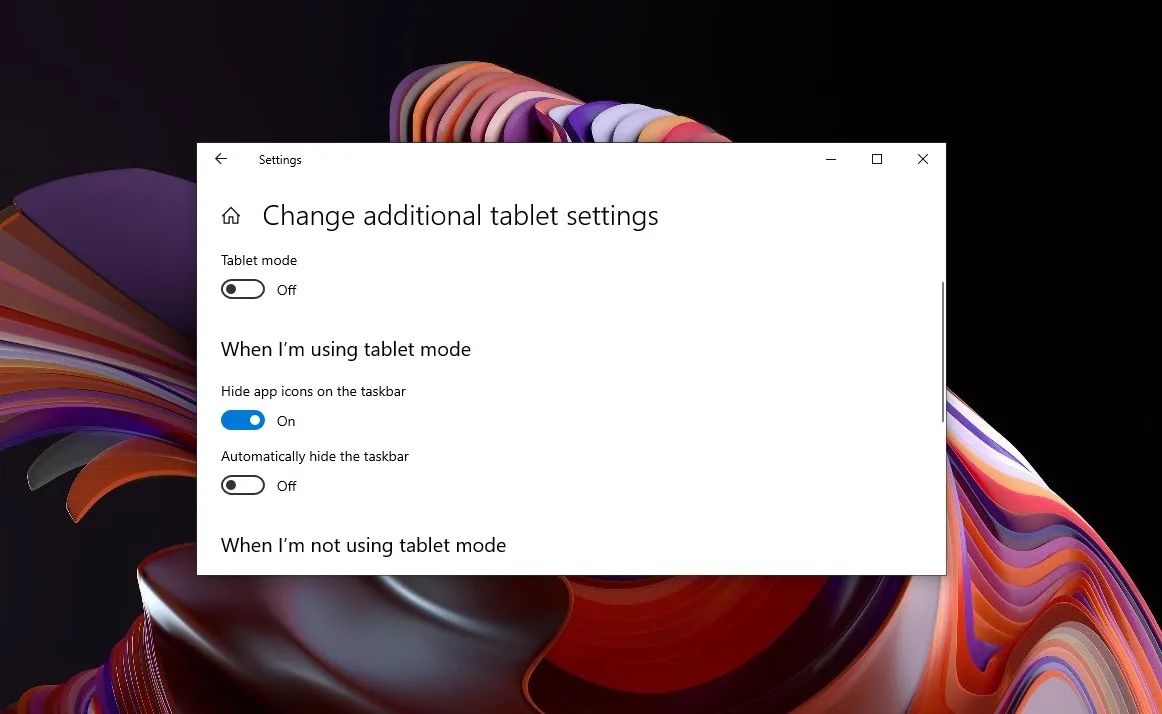The width and height of the screenshot is (1162, 714).
Task: Click the 'Off' status text beside Tablet mode toggle
Action: pyautogui.click(x=287, y=290)
